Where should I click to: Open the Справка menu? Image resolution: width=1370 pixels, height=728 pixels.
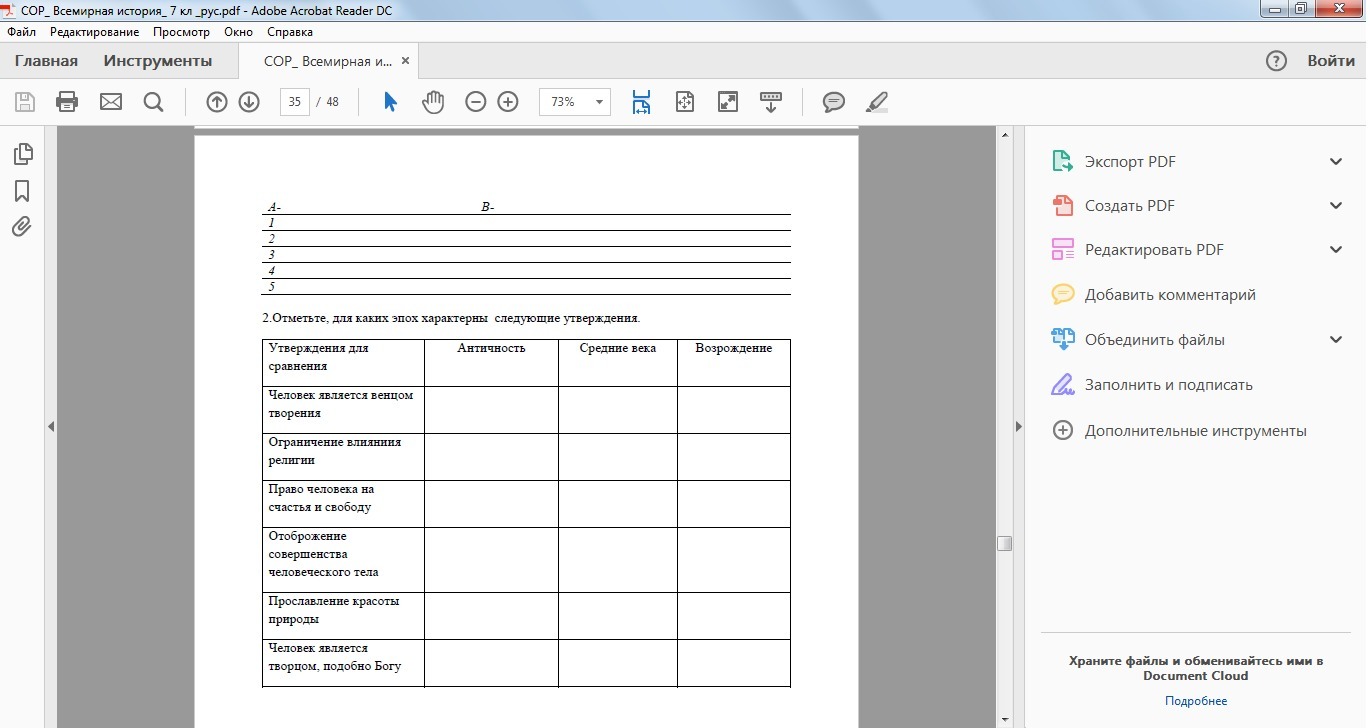point(290,32)
